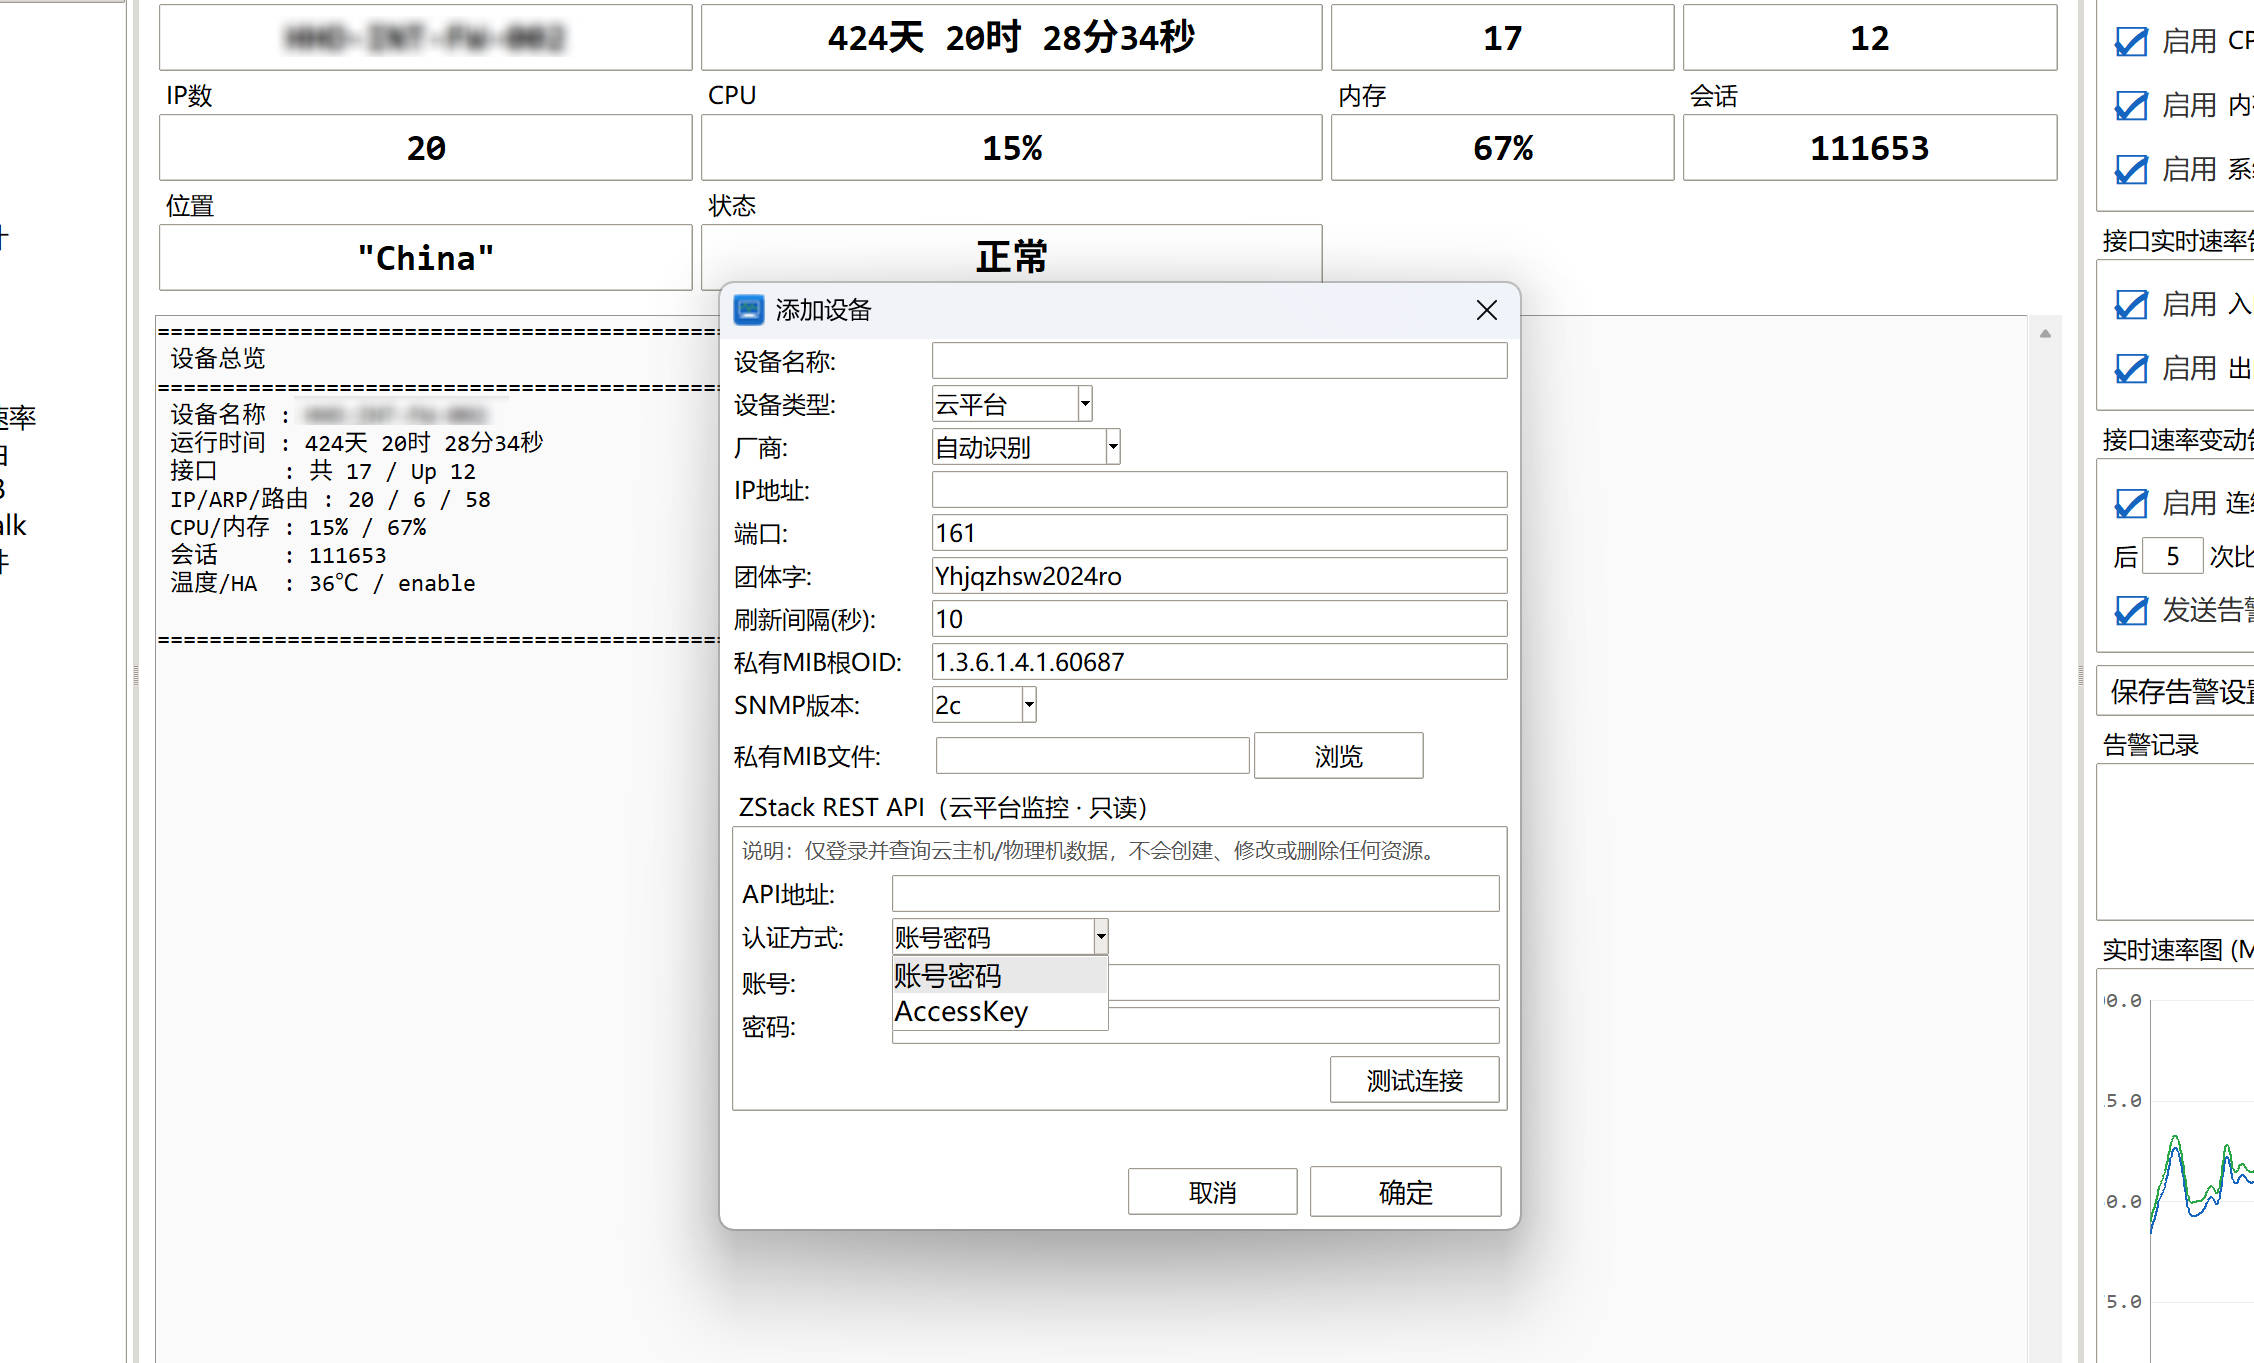Select 账号密码 option in the list
Screen dimensions: 2254x1363
(1000, 975)
